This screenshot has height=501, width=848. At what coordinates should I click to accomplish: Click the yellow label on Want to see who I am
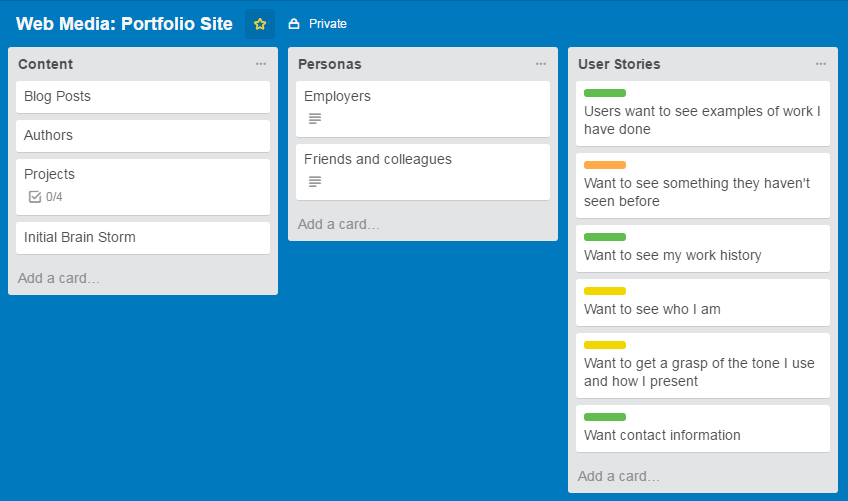click(x=605, y=291)
